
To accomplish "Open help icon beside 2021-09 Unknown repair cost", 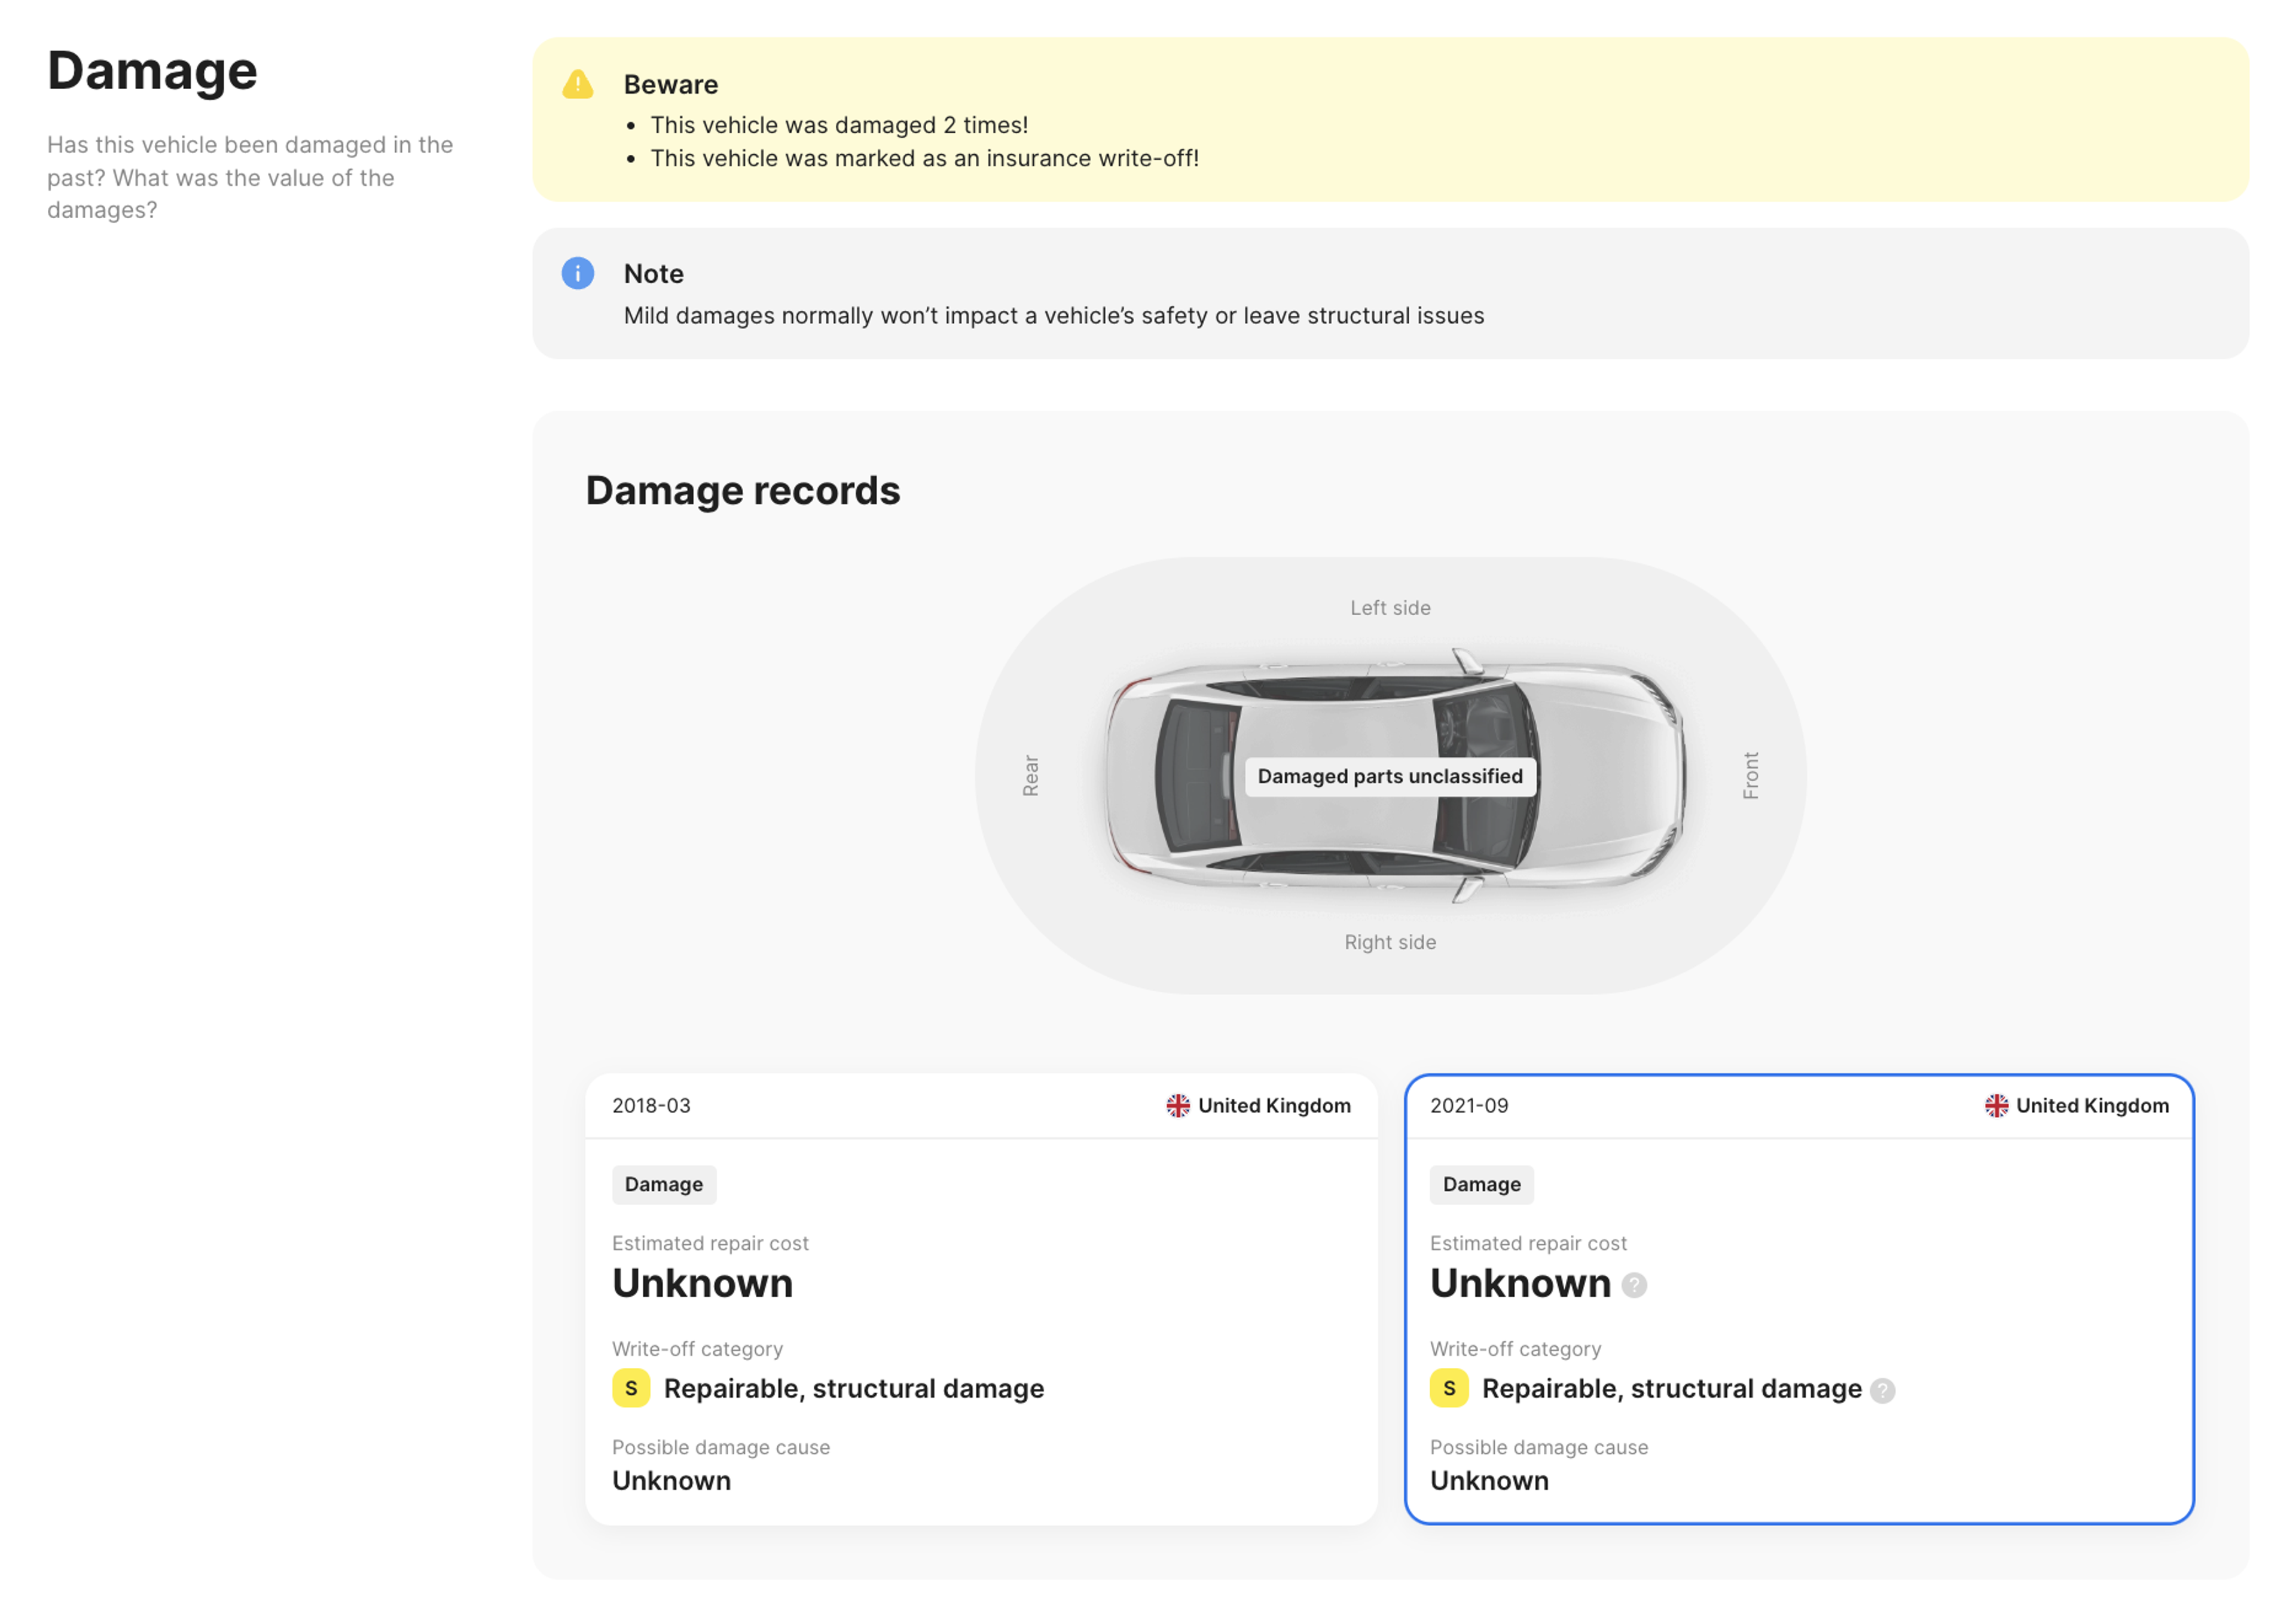I will coord(1634,1285).
